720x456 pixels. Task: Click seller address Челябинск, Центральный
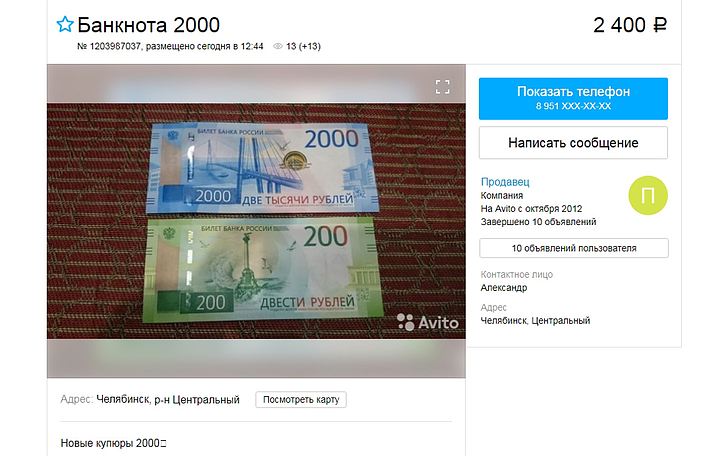coord(535,321)
